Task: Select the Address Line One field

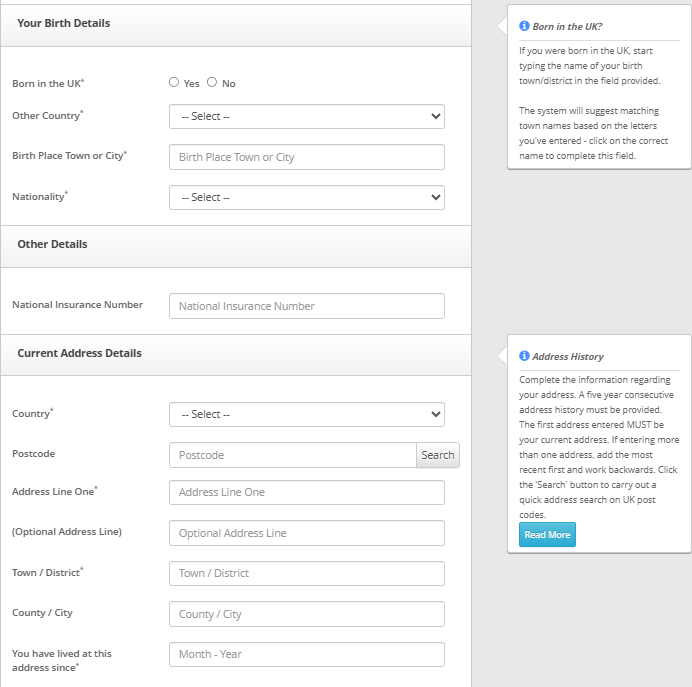Action: click(306, 492)
